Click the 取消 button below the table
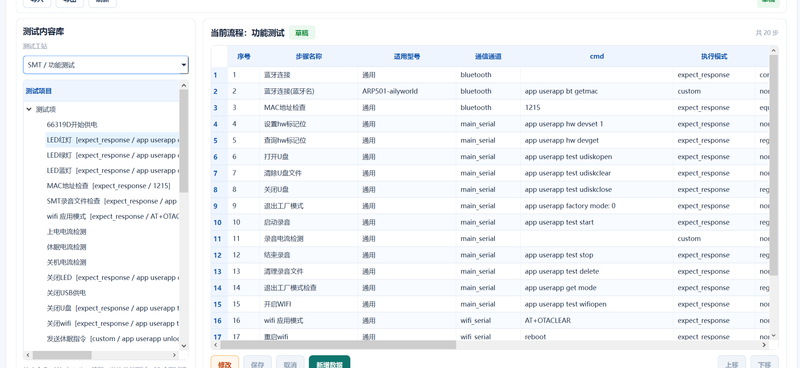Screen dimensions: 800x368 coord(290,363)
